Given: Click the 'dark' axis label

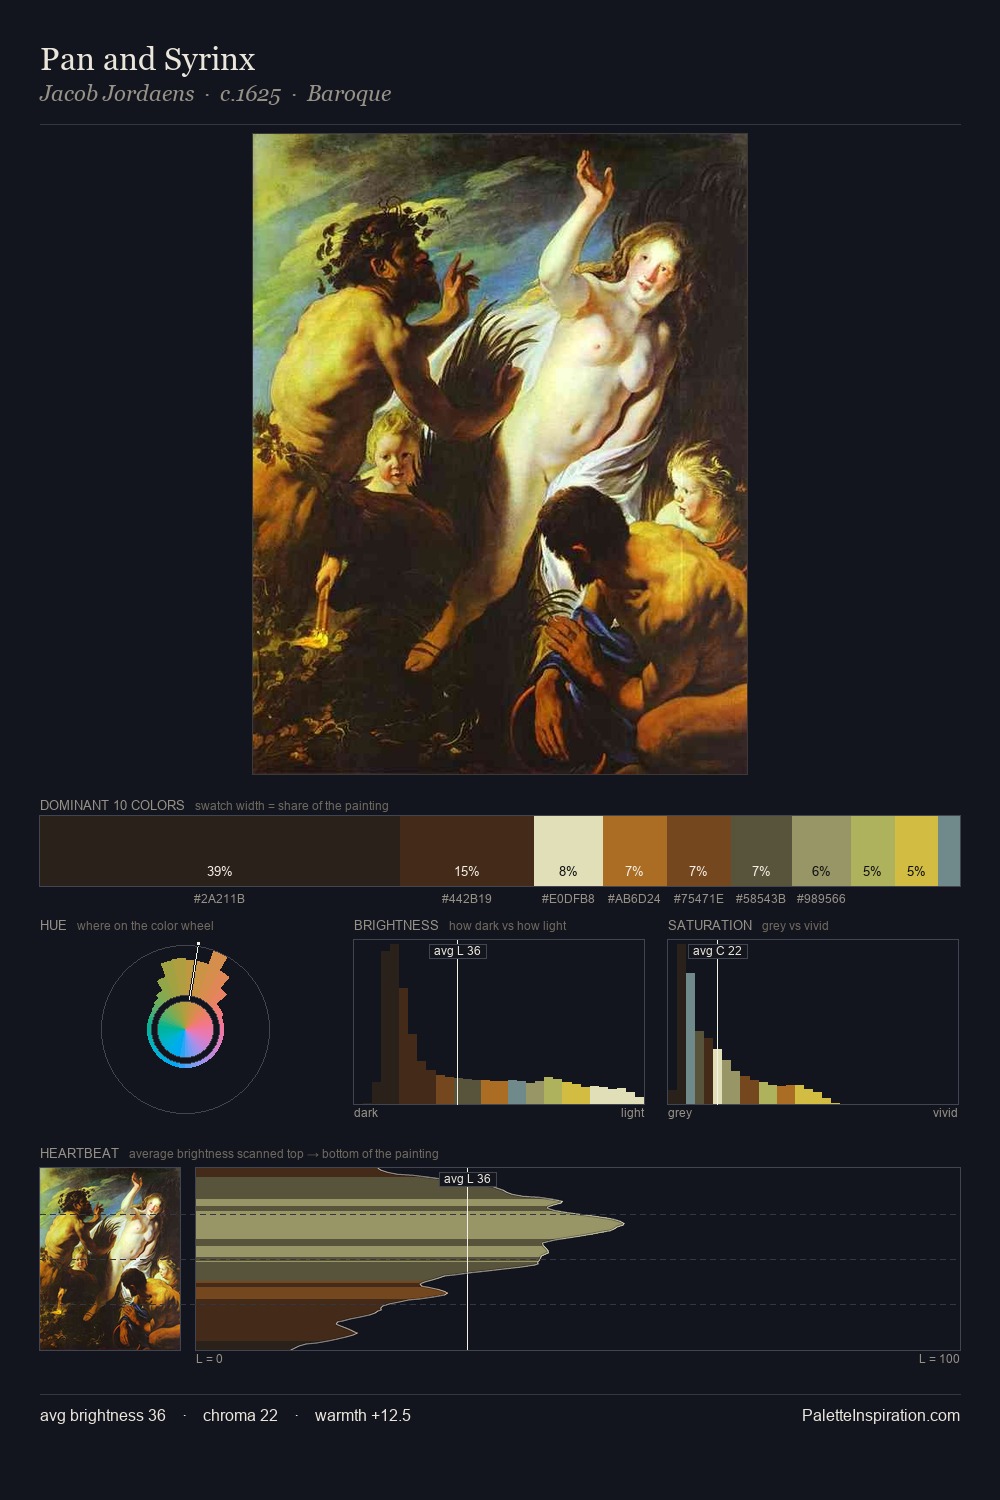Looking at the screenshot, I should [x=366, y=1113].
